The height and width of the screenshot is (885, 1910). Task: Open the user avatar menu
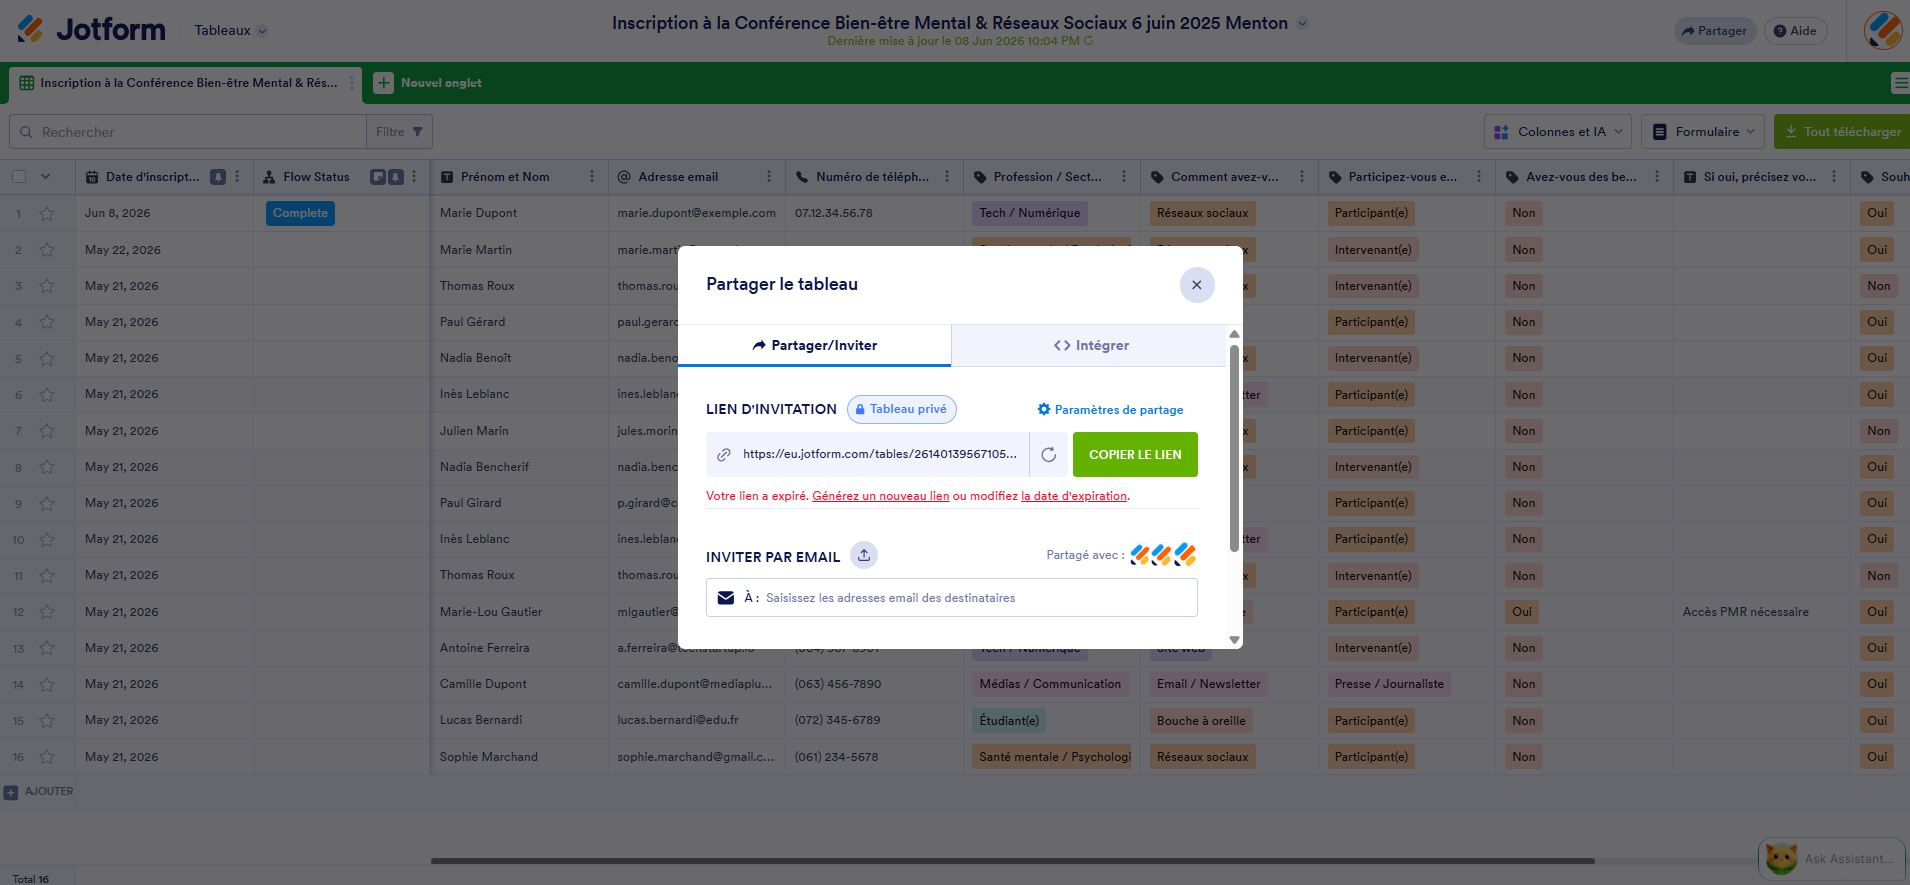pyautogui.click(x=1883, y=30)
